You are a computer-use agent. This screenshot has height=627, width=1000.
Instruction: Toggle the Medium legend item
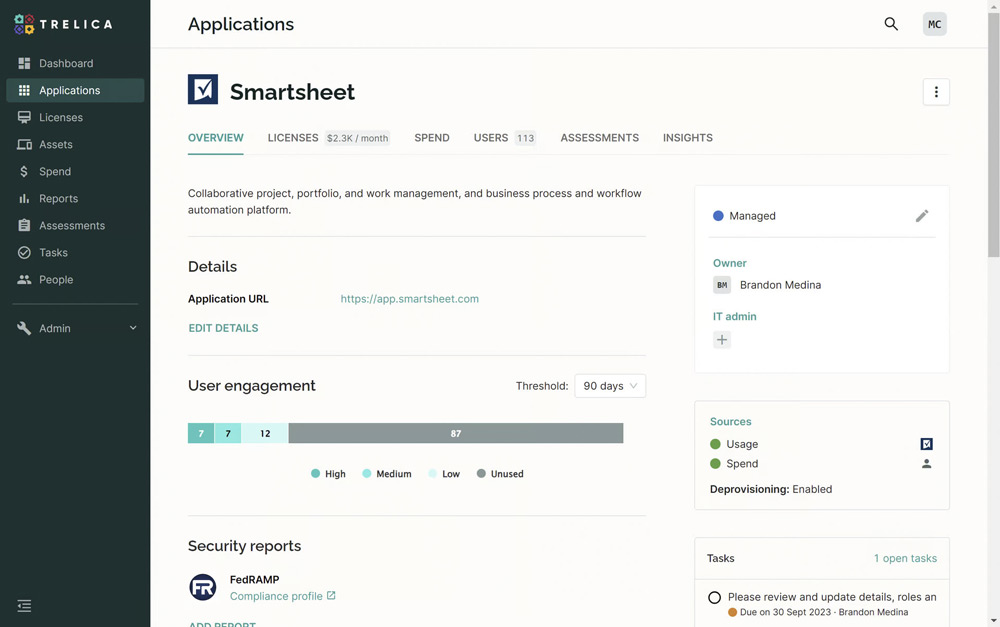tap(387, 474)
